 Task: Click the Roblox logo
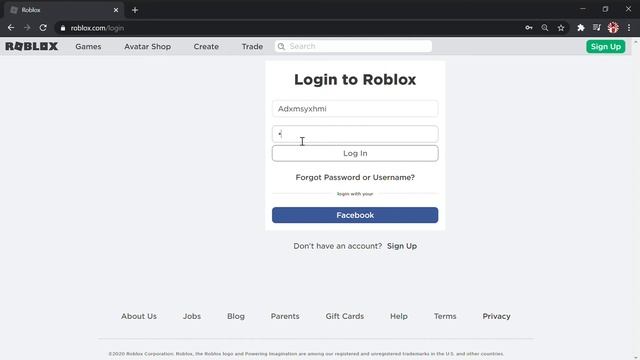click(31, 46)
